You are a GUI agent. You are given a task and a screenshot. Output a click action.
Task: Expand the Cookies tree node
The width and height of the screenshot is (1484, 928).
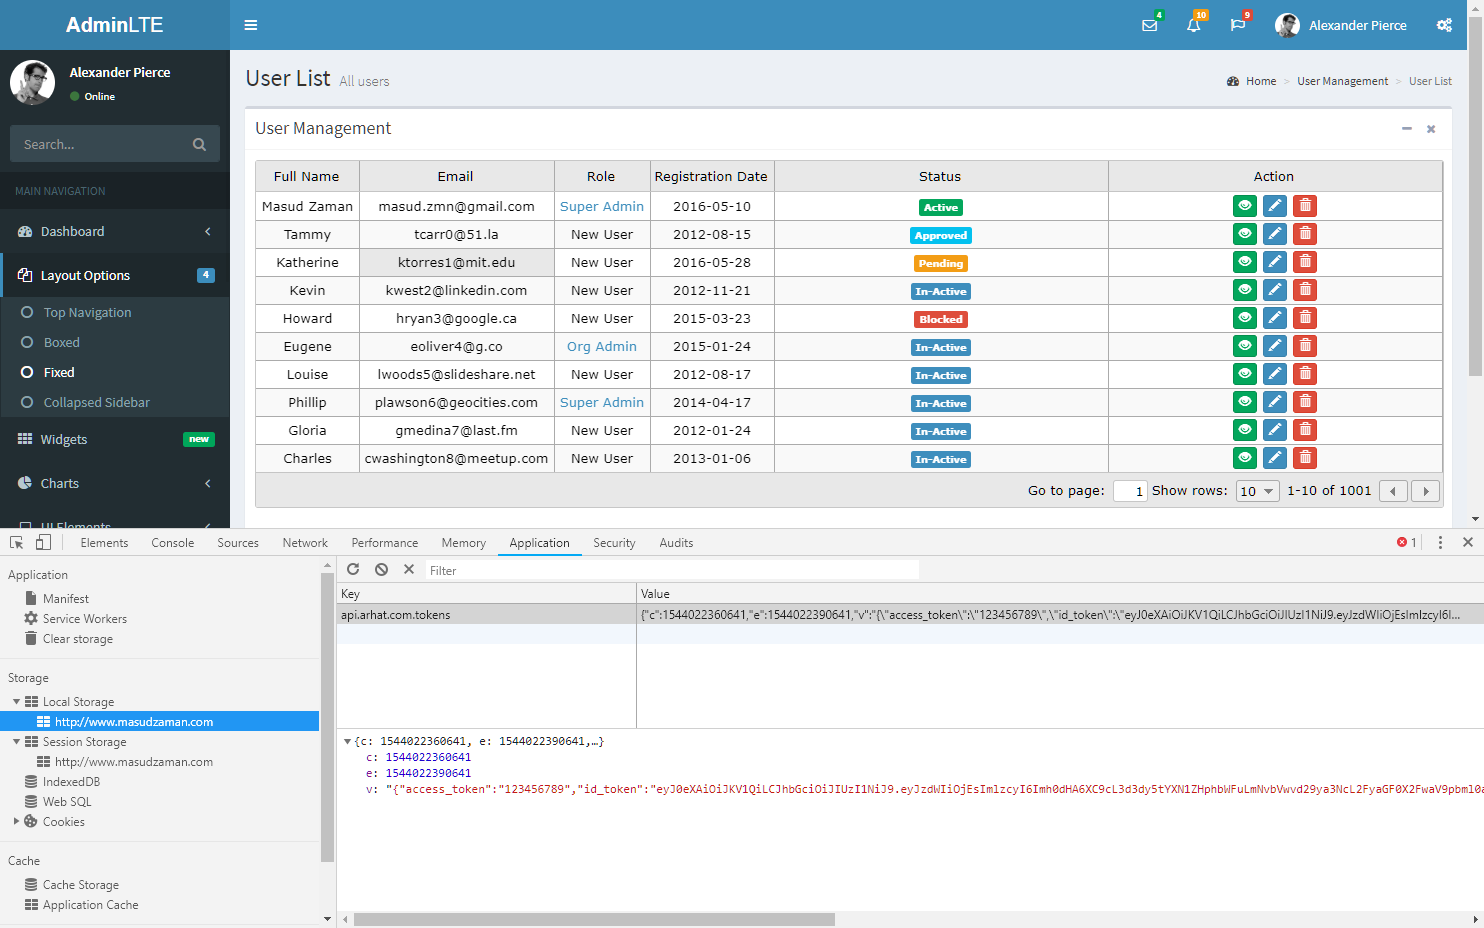coord(17,821)
